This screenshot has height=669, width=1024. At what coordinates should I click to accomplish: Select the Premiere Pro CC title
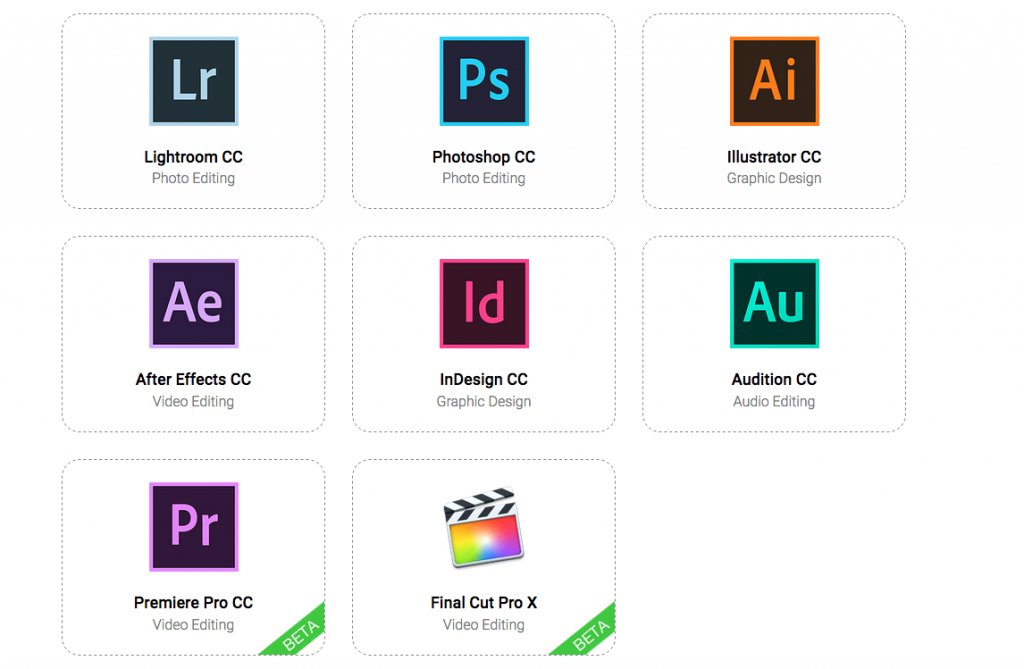click(193, 602)
